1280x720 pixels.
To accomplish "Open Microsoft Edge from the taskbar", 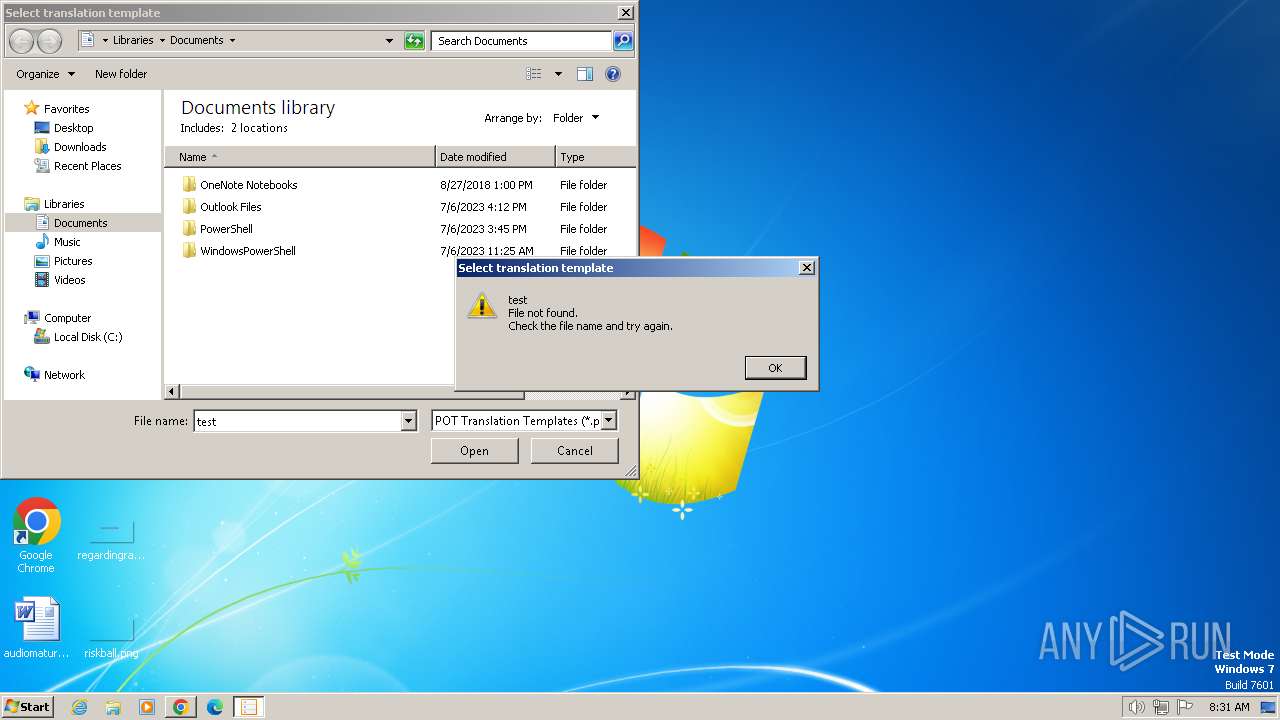I will 215,707.
